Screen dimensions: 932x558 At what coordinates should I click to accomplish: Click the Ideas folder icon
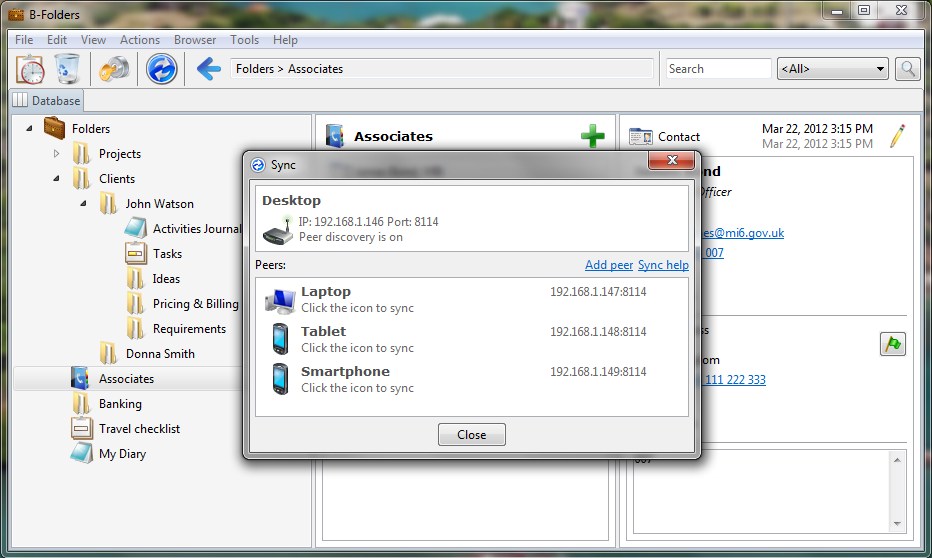coord(136,279)
